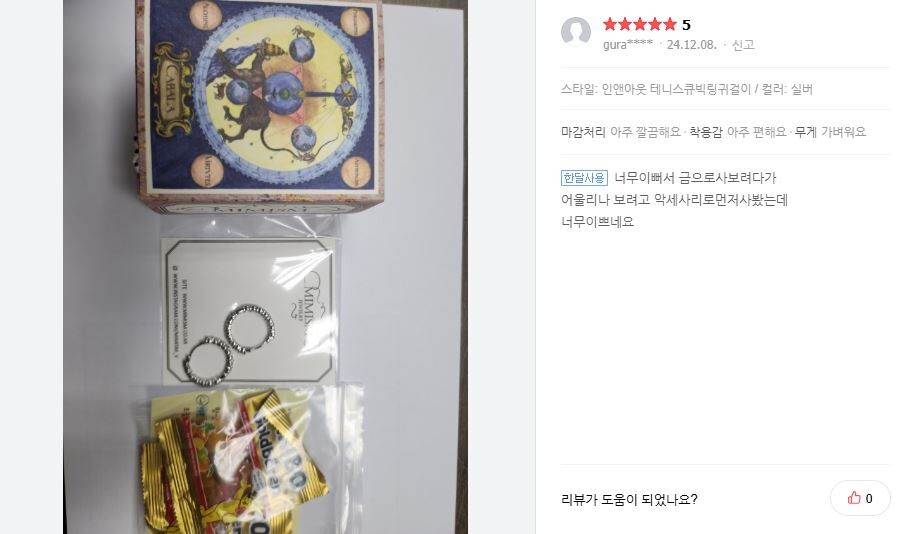Click the fifth red rating star
The image size is (914, 534).
tap(670, 24)
